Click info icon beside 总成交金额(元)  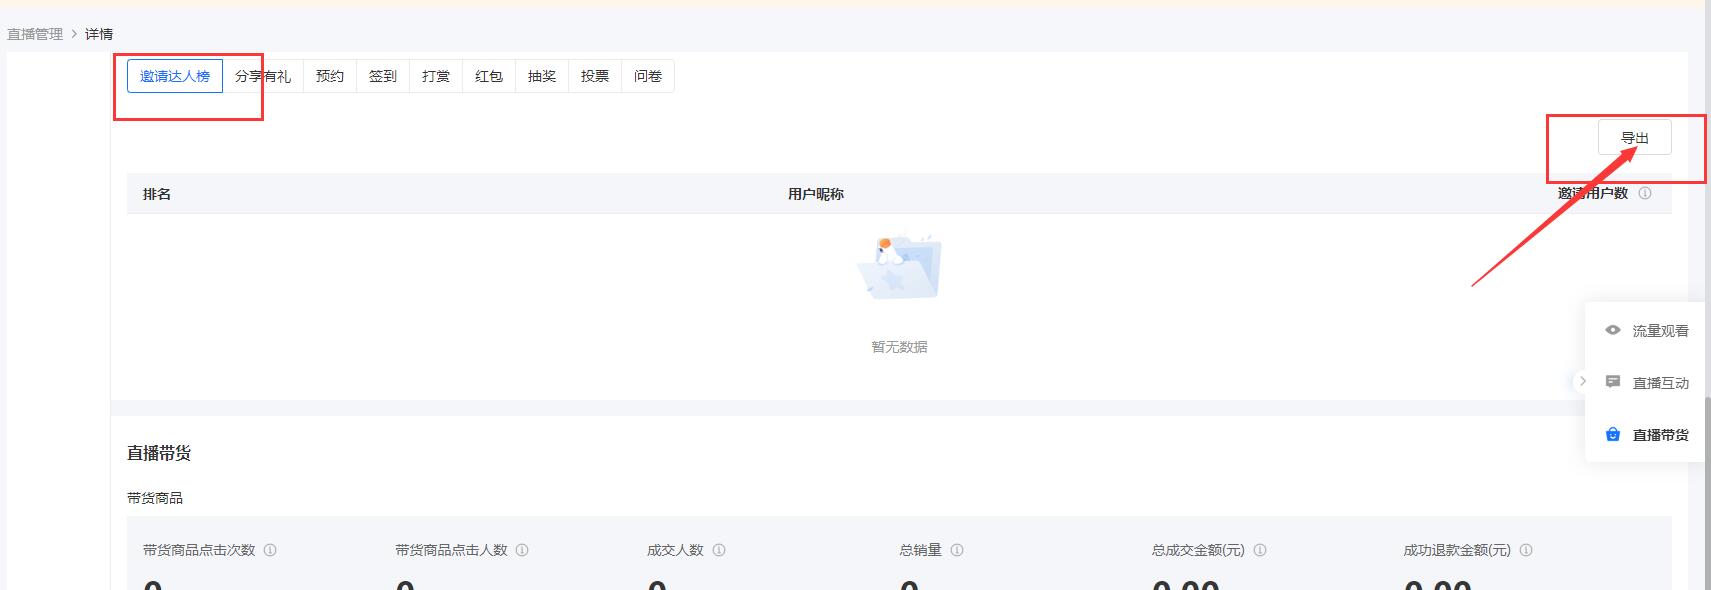click(x=1260, y=550)
